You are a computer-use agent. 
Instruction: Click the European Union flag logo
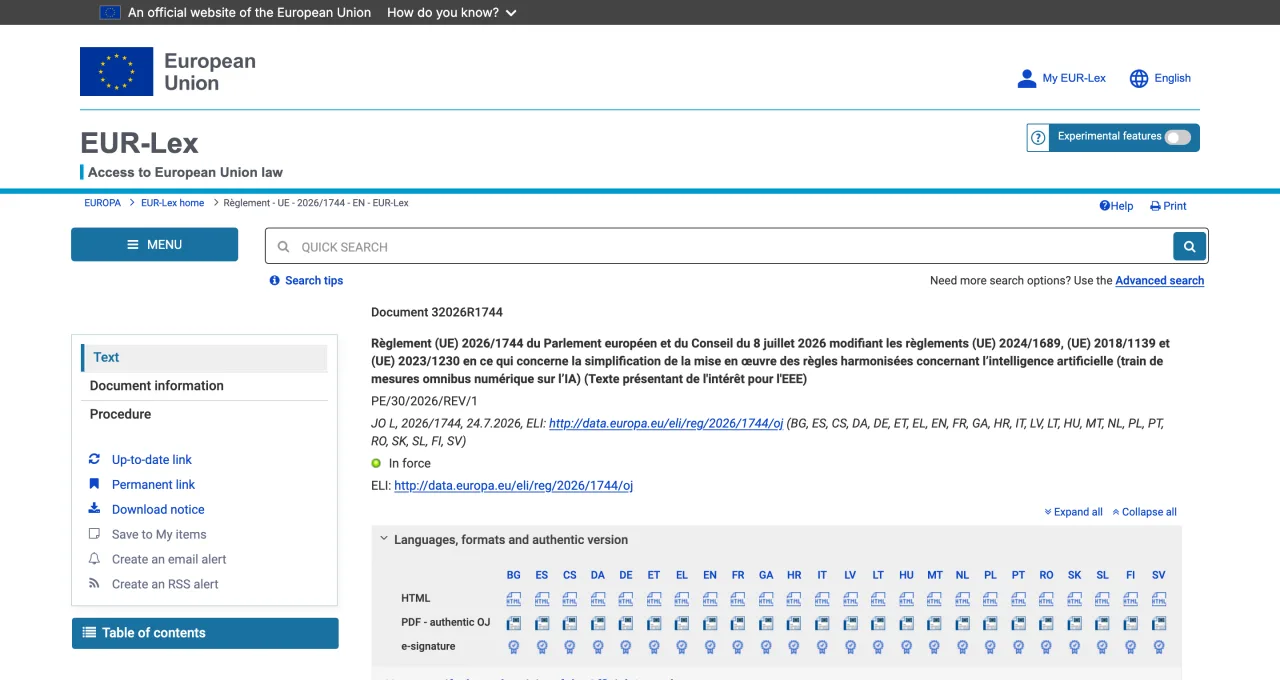click(x=116, y=72)
